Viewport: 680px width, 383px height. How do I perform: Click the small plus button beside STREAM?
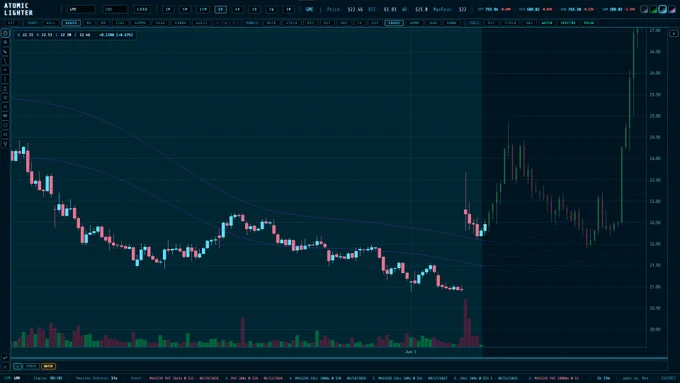point(17,367)
